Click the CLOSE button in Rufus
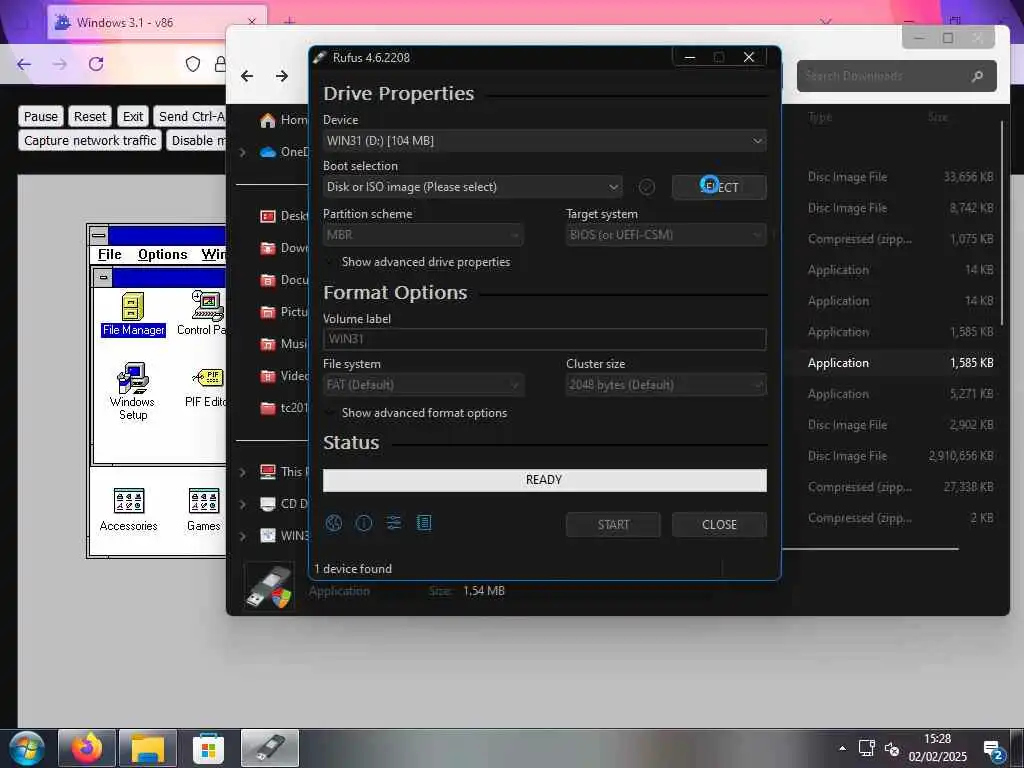1024x768 pixels. (x=719, y=525)
